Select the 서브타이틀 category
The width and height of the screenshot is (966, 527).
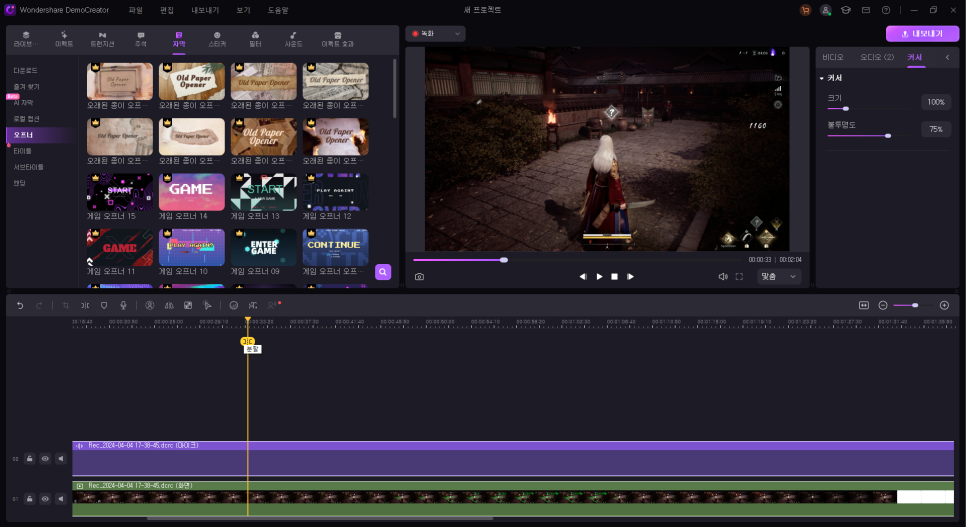click(x=28, y=167)
